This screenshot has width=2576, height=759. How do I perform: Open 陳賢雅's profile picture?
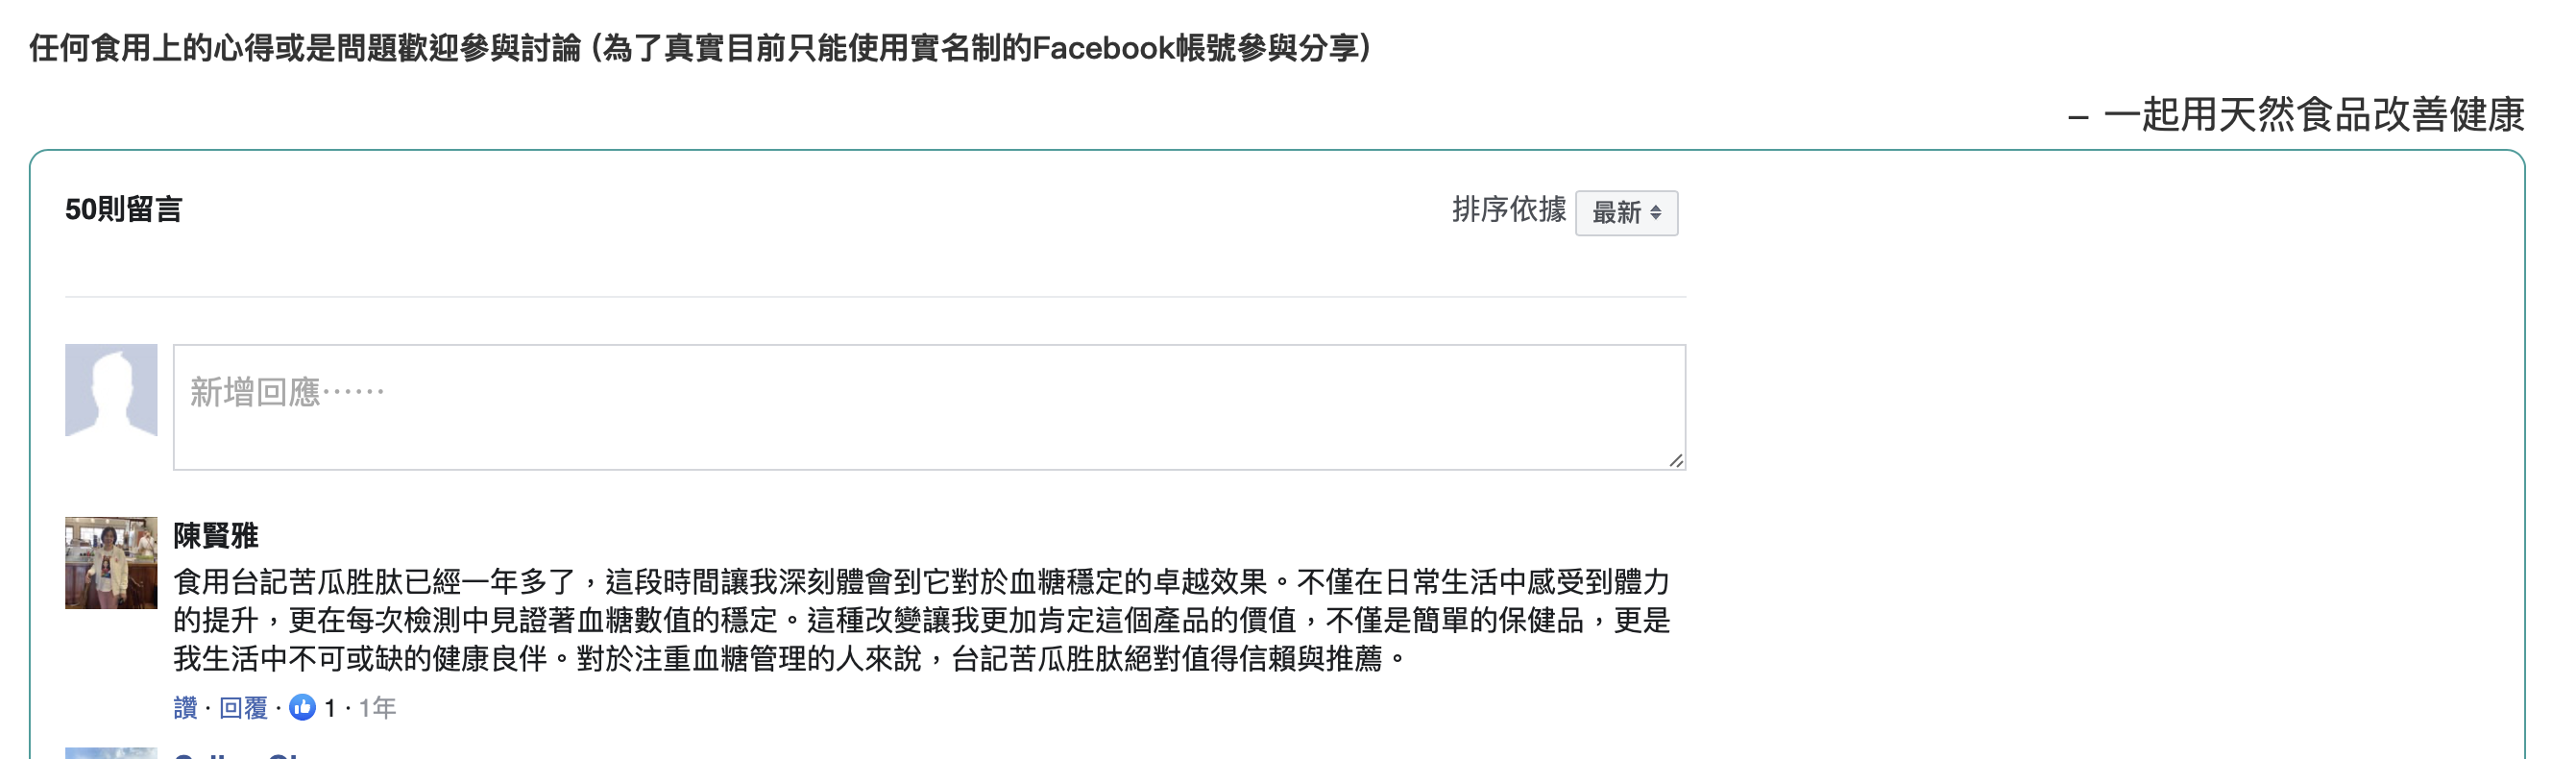pos(111,562)
